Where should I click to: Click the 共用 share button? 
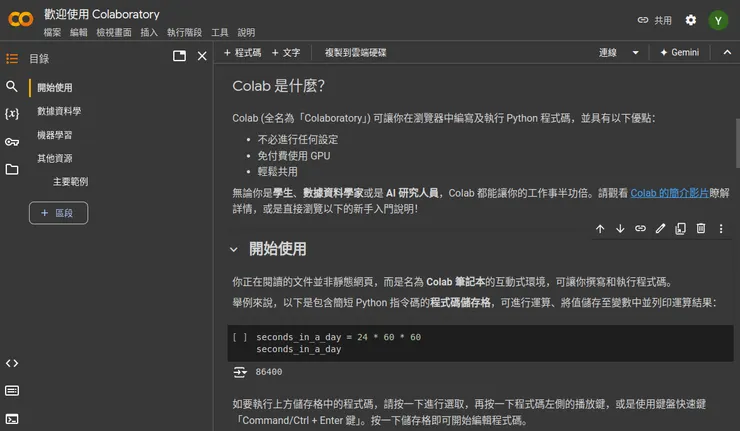655,20
